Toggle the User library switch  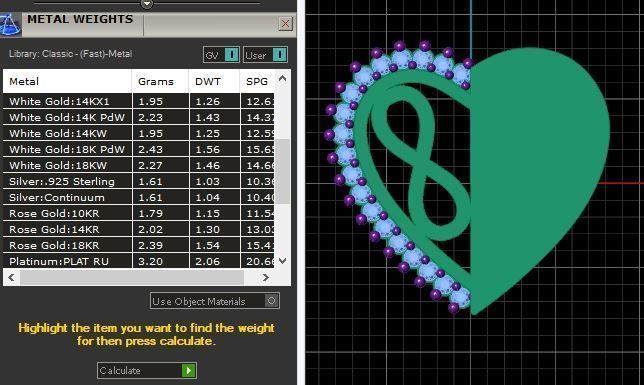(x=265, y=55)
